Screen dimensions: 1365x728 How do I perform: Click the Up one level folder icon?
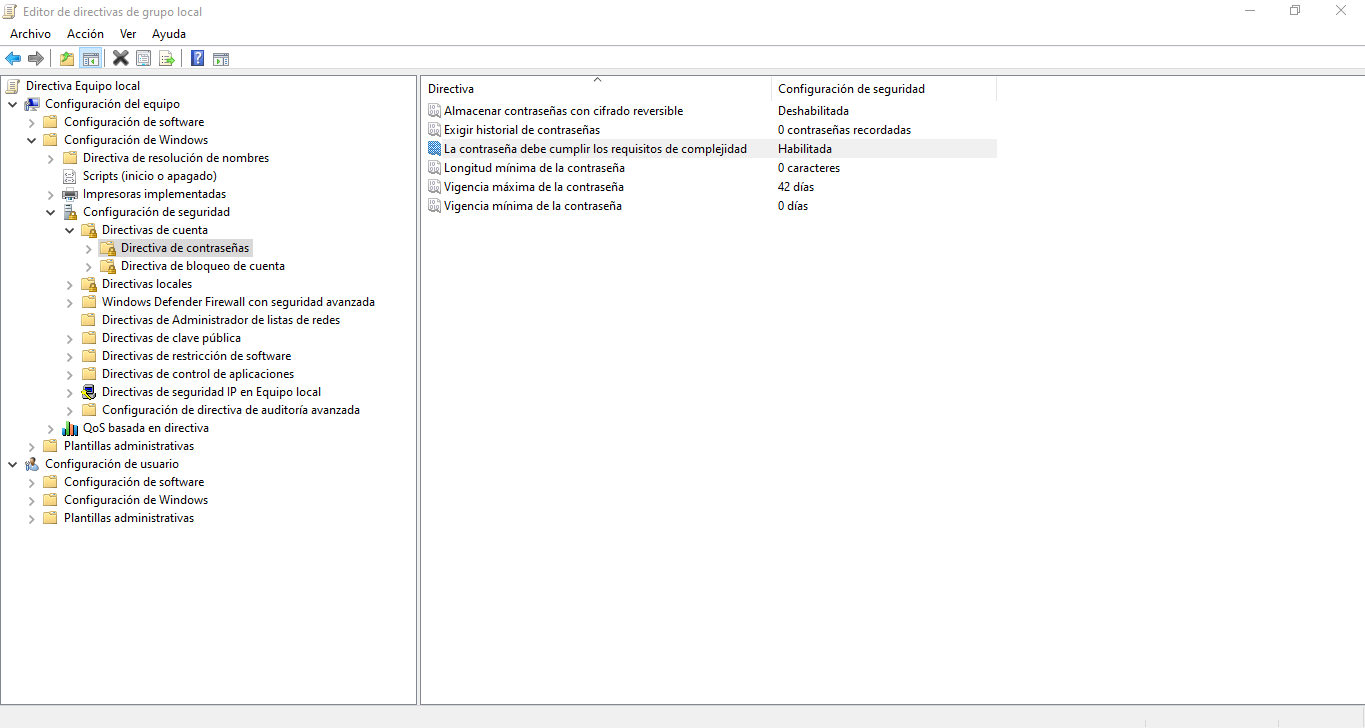click(67, 59)
